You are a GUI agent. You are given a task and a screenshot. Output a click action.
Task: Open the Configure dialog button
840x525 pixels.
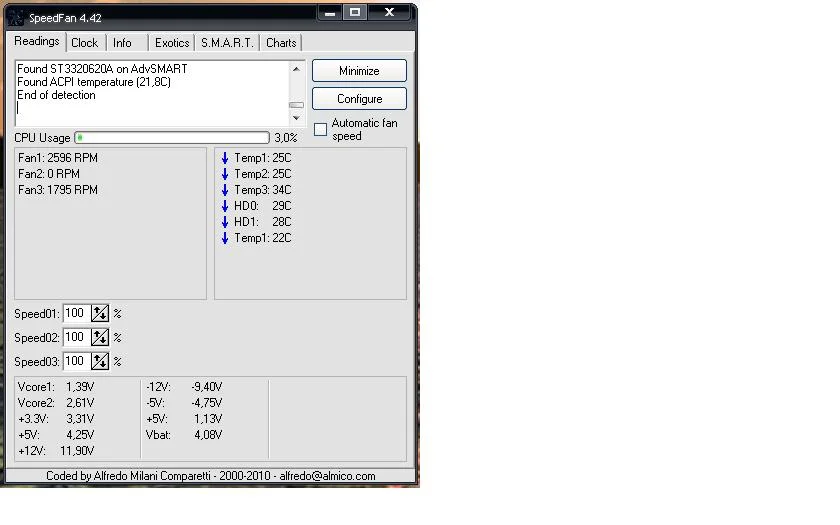(359, 99)
